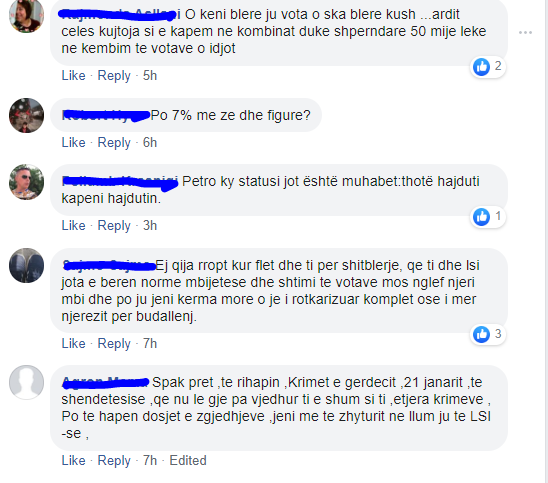The image size is (548, 483).
Task: Click the thumbs-up reaction showing 3 likes
Action: pyautogui.click(x=488, y=334)
